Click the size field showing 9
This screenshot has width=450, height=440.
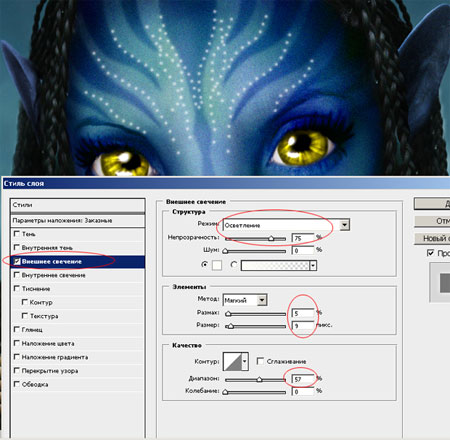303,326
